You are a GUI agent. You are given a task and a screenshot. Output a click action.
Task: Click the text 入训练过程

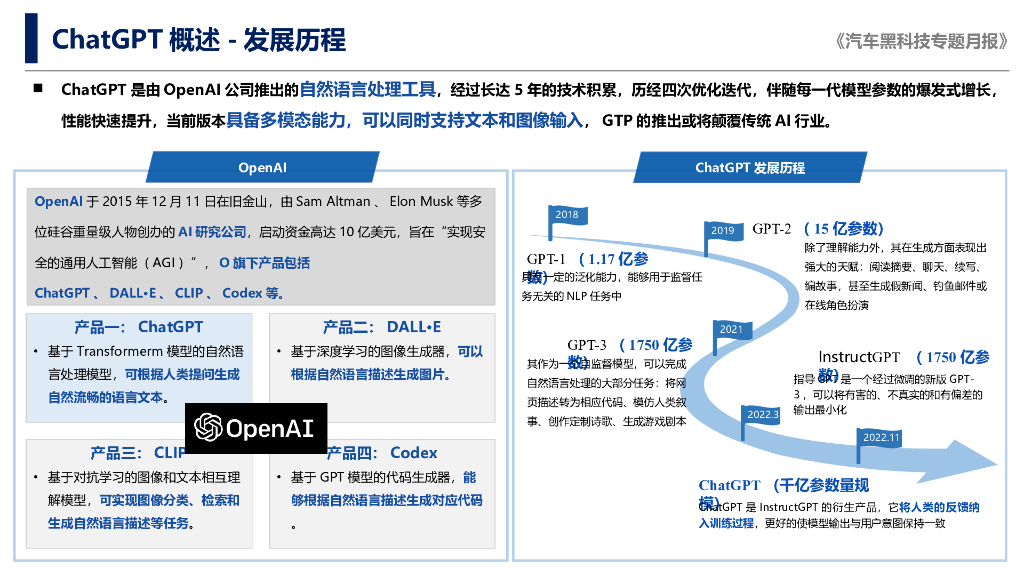point(726,523)
